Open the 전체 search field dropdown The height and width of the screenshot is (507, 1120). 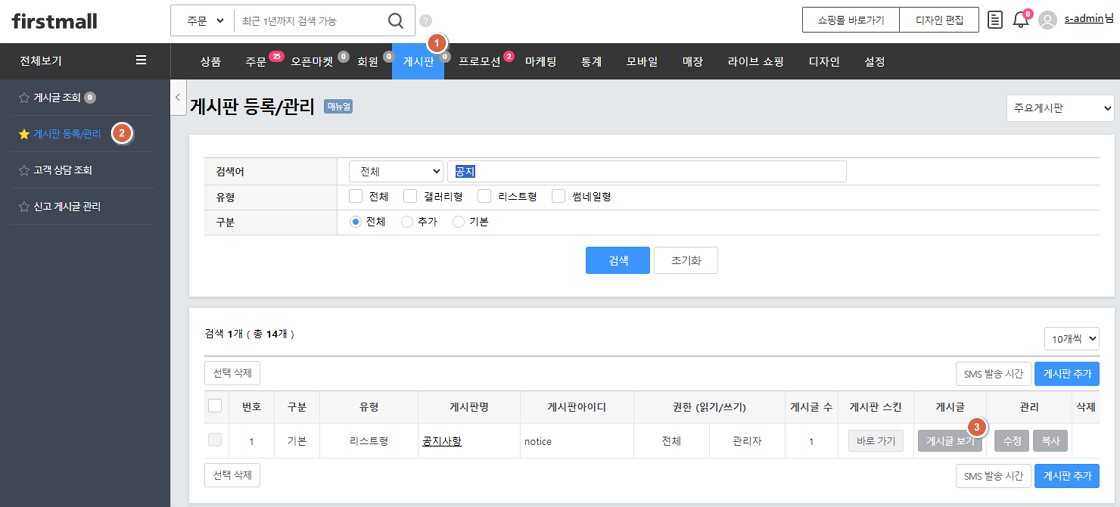coord(396,172)
